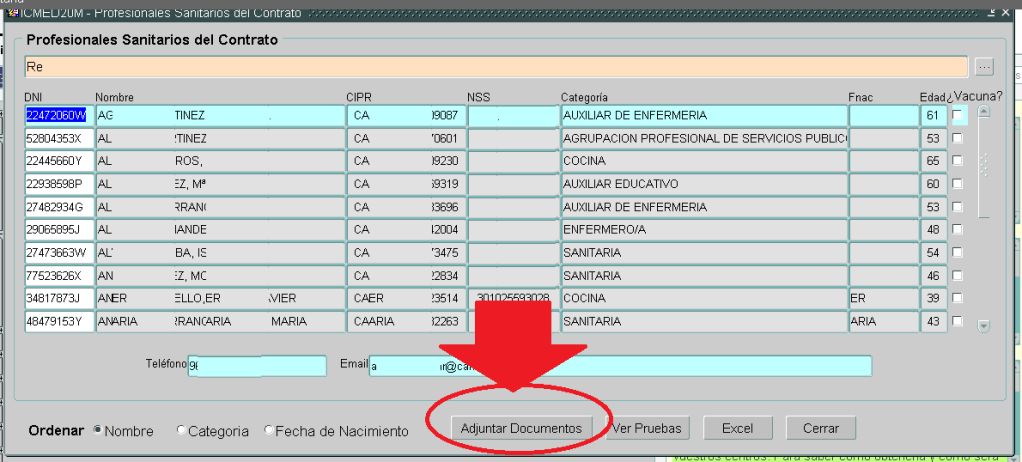Select the Nombre sort radio button
The height and width of the screenshot is (462, 1022).
(x=98, y=431)
